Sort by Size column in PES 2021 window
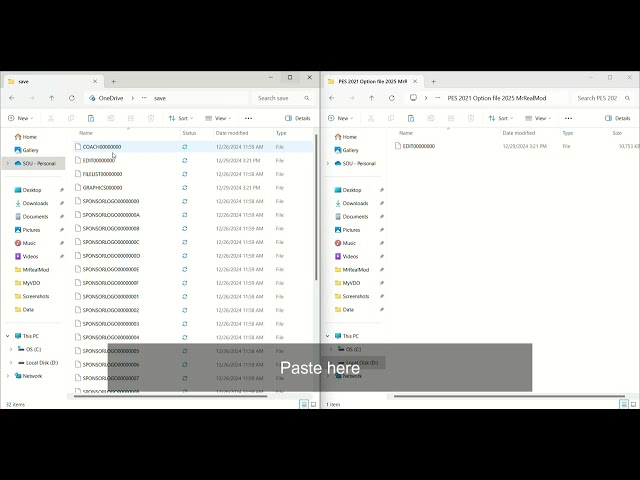 617,133
